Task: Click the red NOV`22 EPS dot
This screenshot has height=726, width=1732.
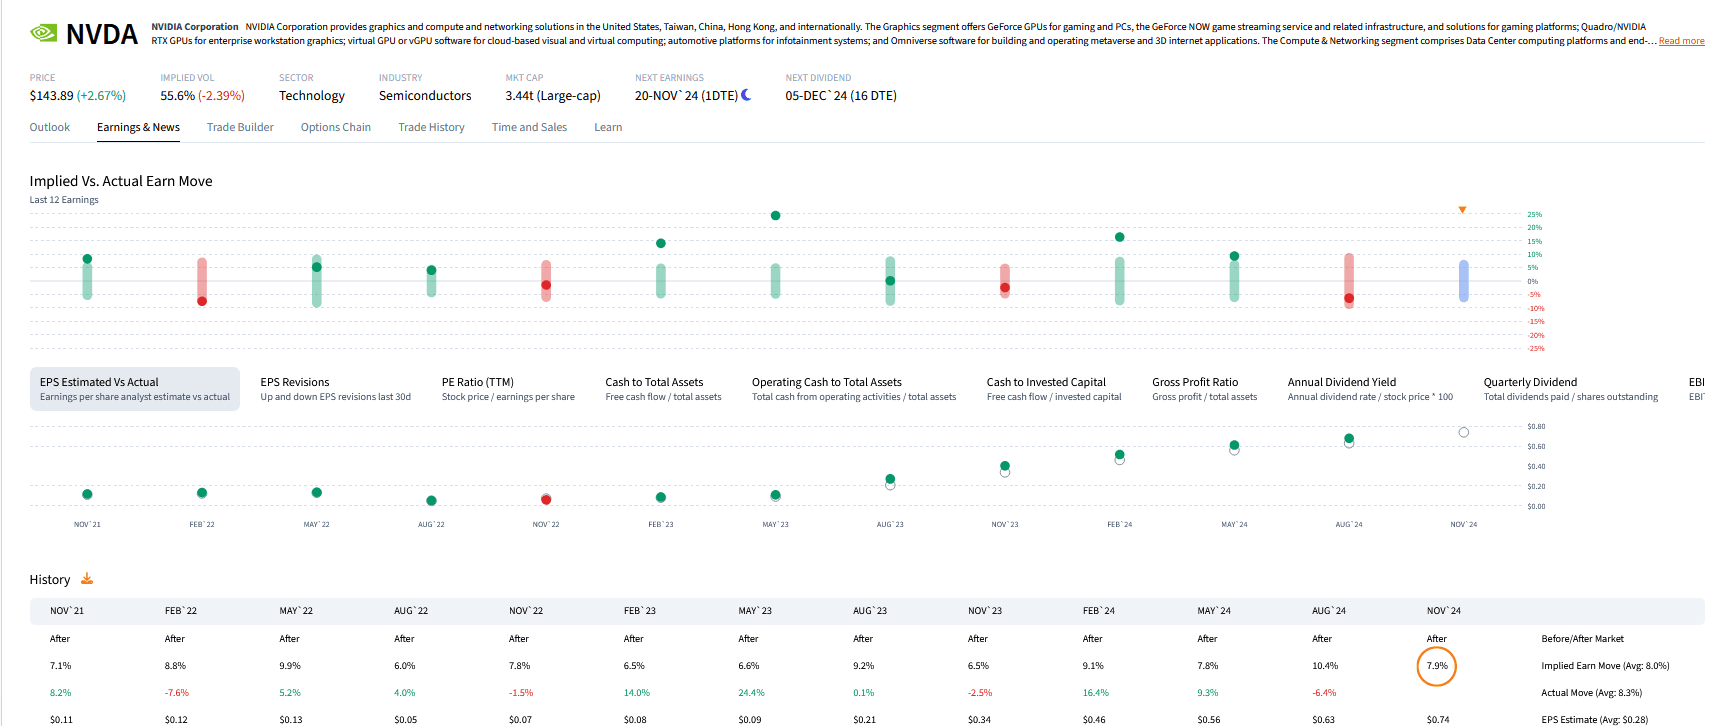Action: pos(546,499)
